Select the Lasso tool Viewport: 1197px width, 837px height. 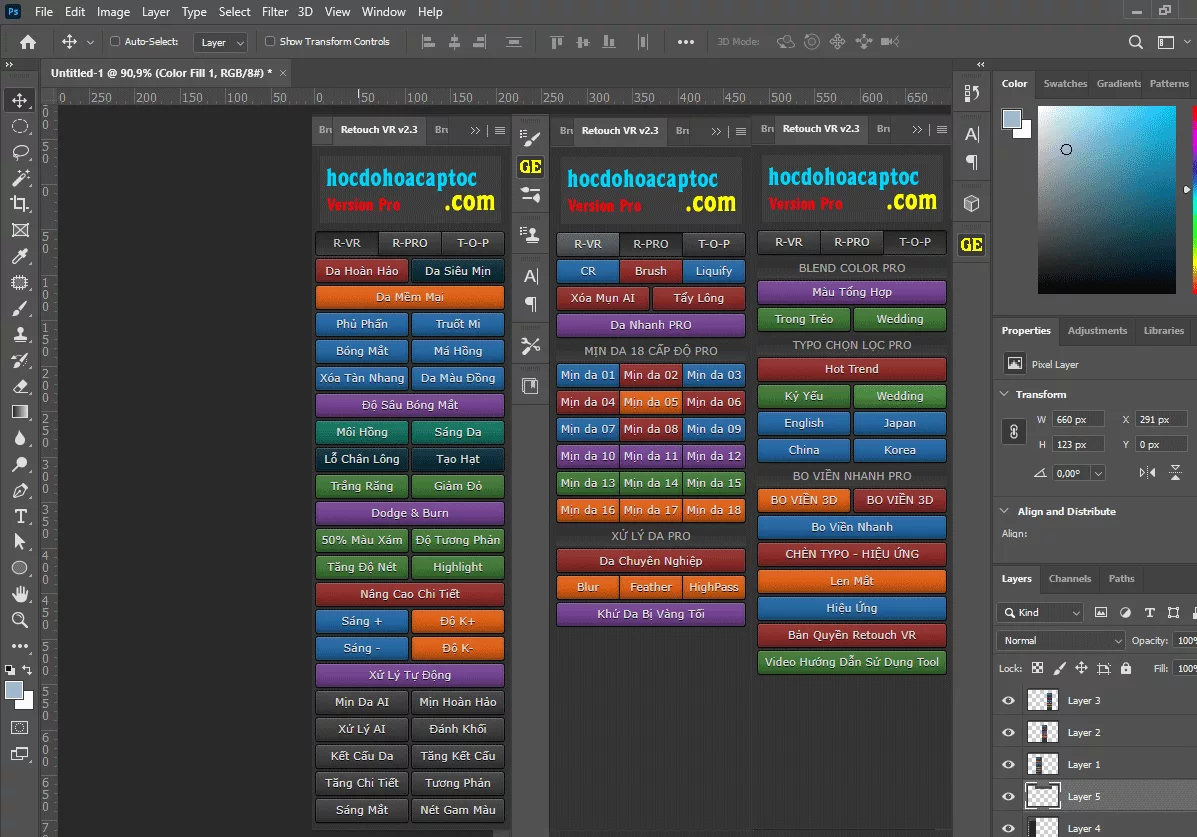coord(20,152)
